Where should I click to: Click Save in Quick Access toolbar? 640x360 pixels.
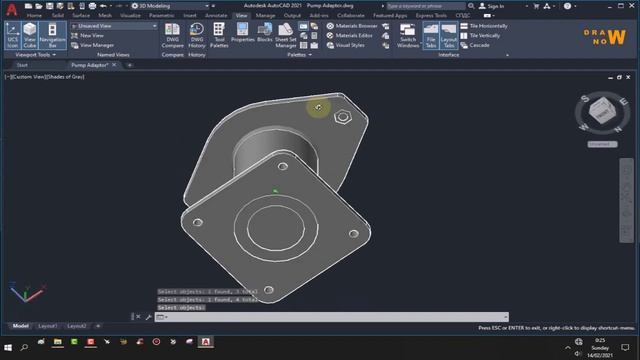pos(49,6)
